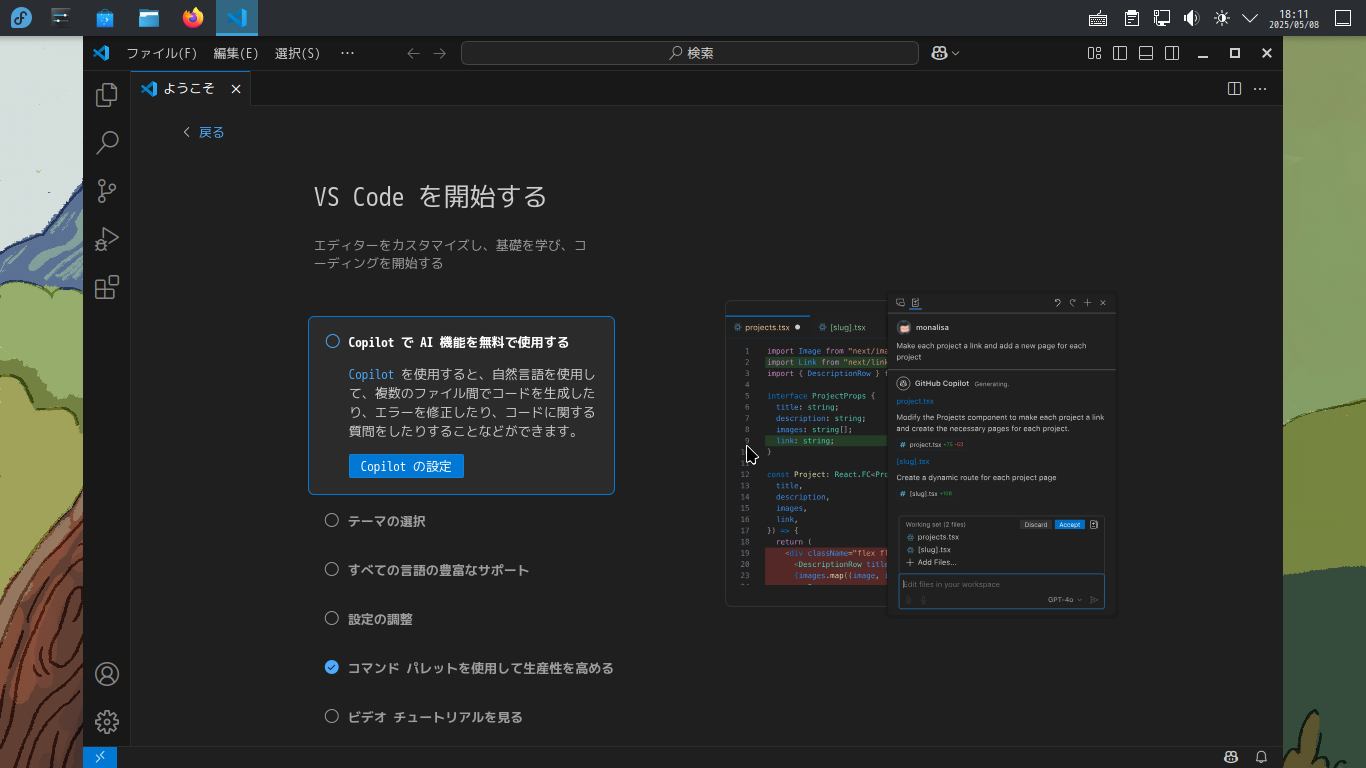Open the Manage gear settings icon

(107, 721)
